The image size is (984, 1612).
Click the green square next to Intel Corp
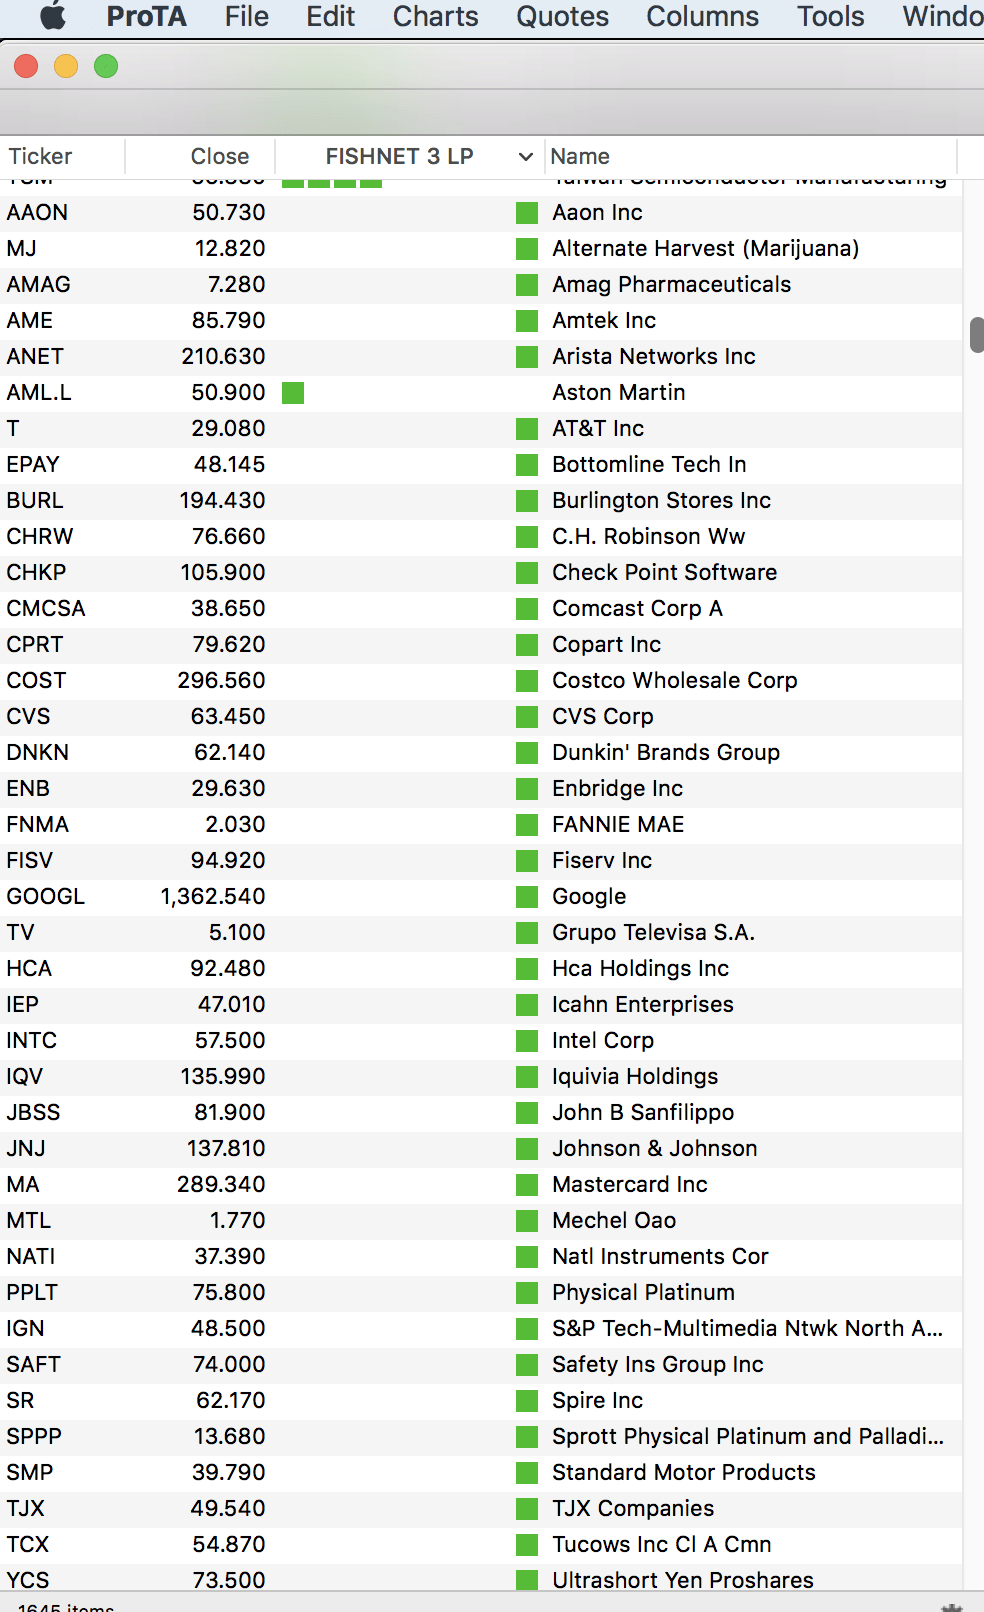pos(527,1041)
